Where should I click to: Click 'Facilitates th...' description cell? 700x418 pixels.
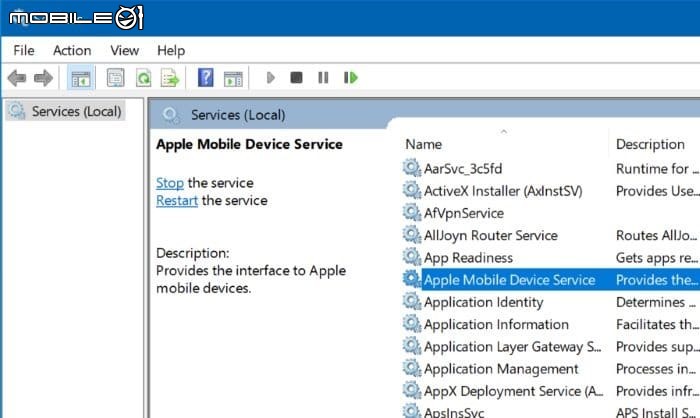click(657, 324)
